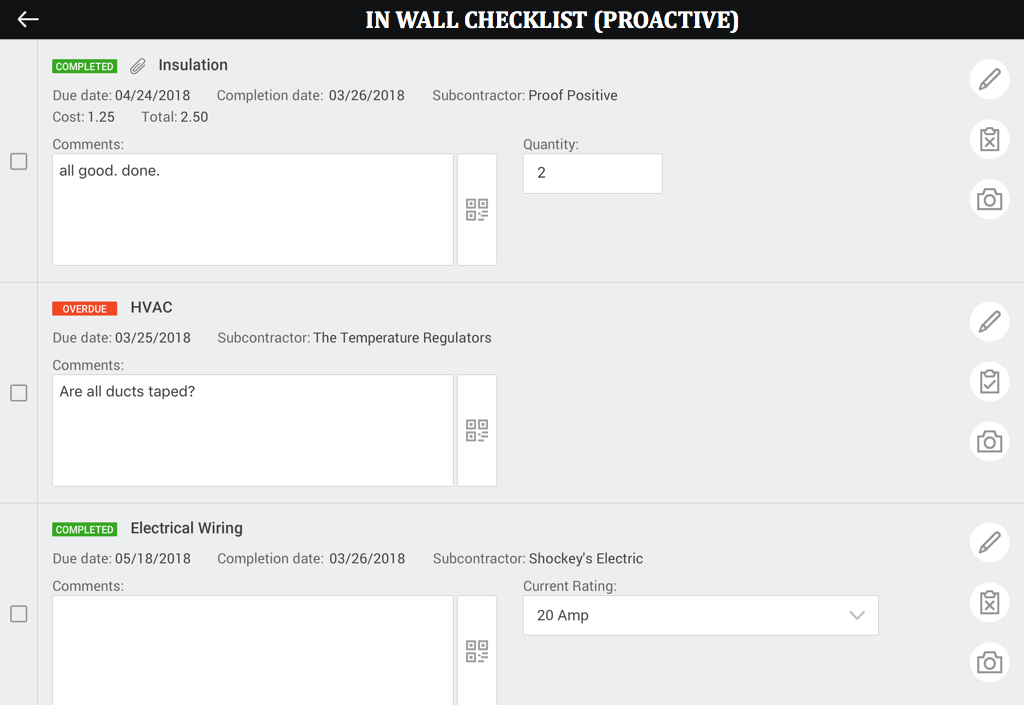Select the Insulation row checkbox
The width and height of the screenshot is (1024, 705).
tap(19, 161)
